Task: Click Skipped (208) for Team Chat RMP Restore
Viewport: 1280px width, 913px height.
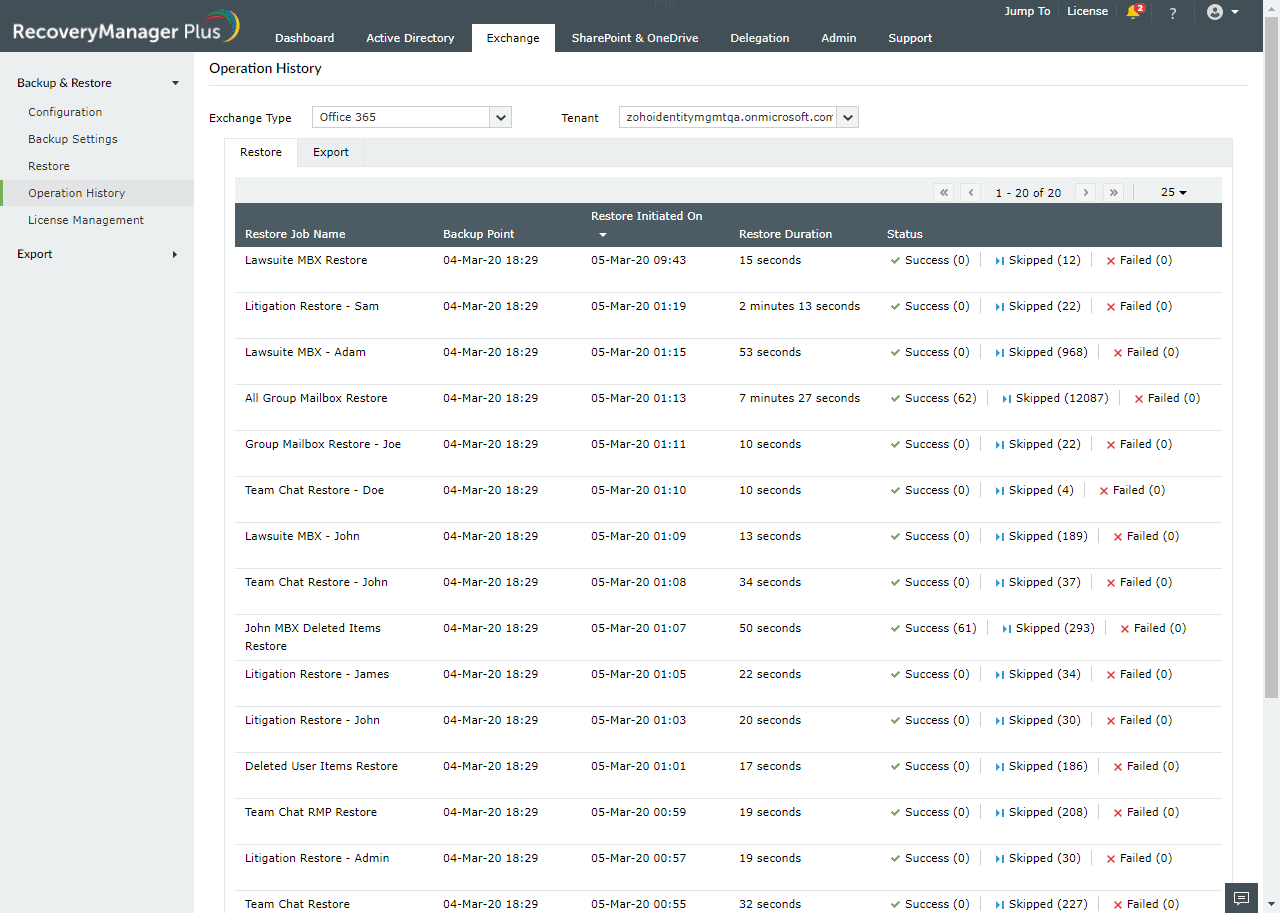Action: [1048, 812]
